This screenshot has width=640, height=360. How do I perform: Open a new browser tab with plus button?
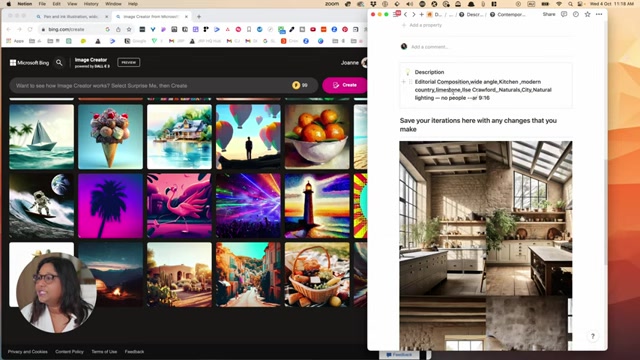(x=199, y=17)
